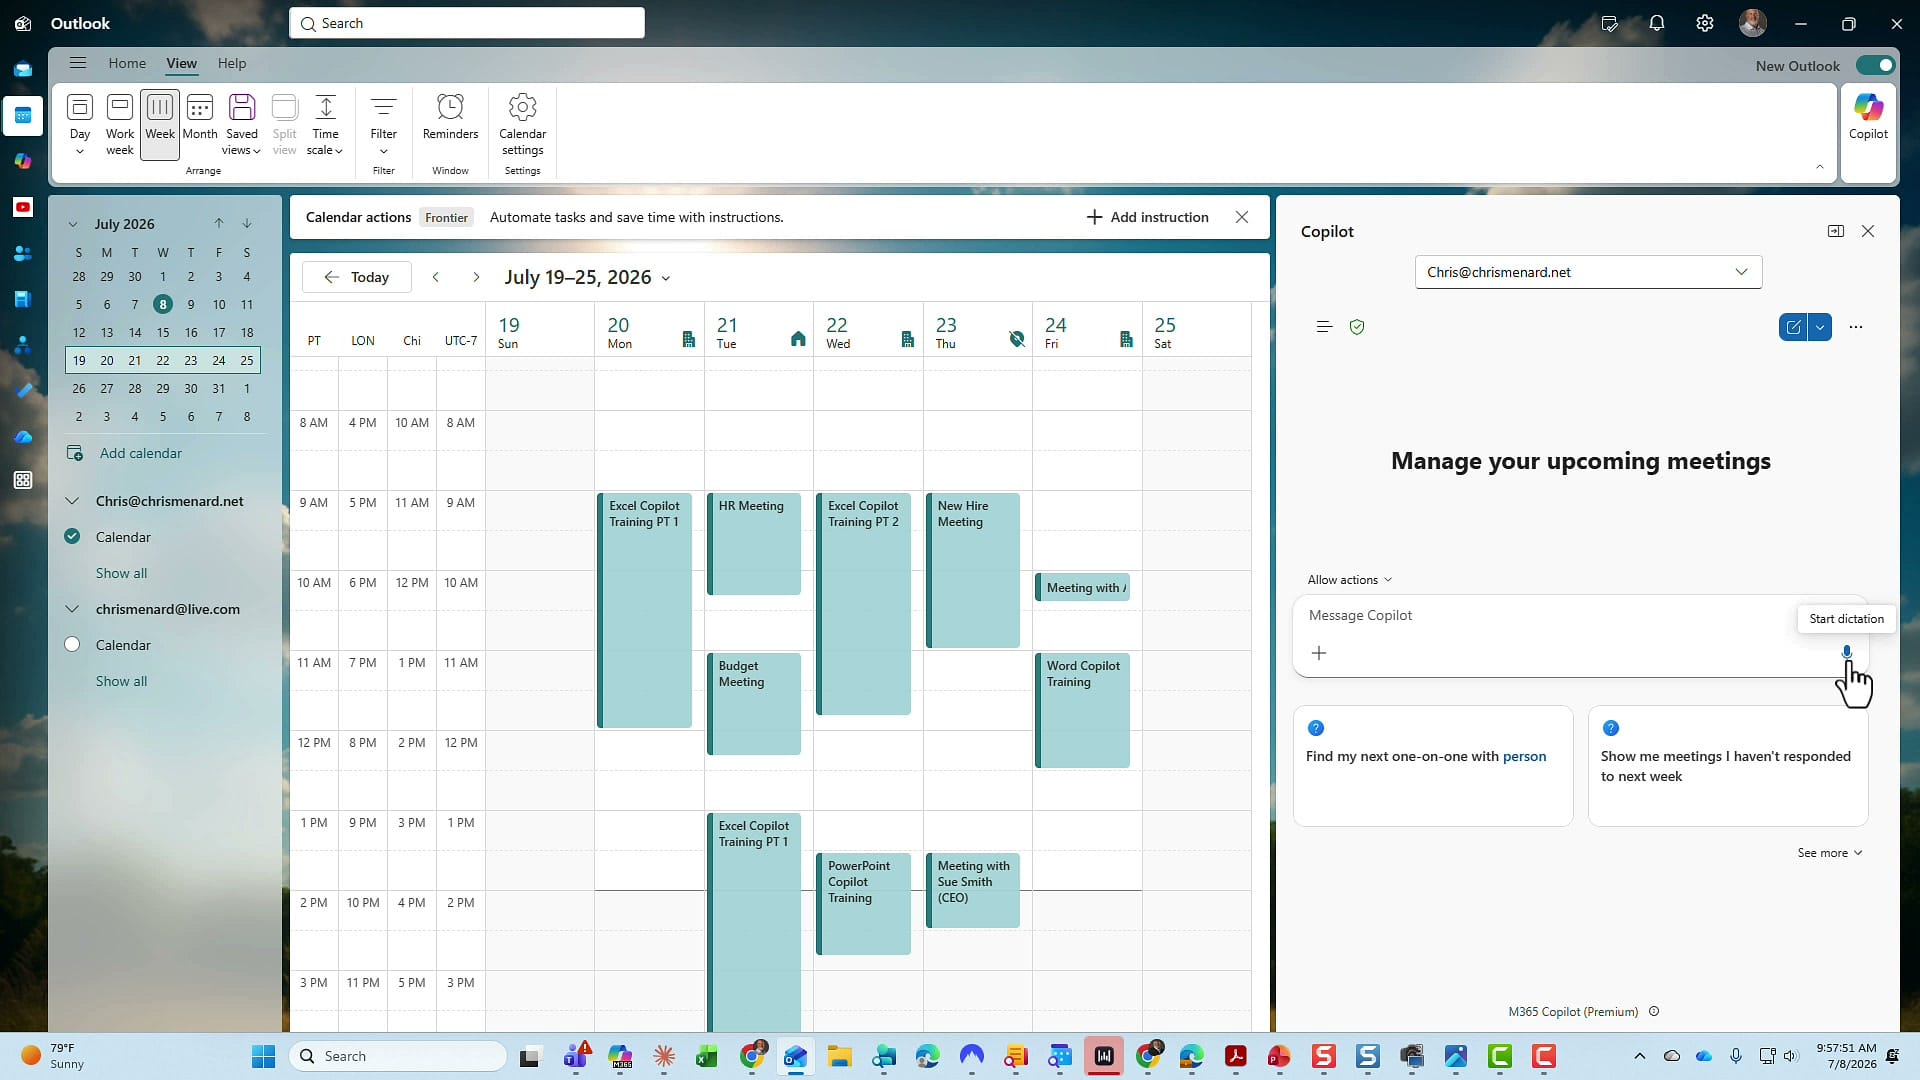Open Outlook settings gear
Viewport: 1920px width, 1080px height.
pyautogui.click(x=1705, y=23)
